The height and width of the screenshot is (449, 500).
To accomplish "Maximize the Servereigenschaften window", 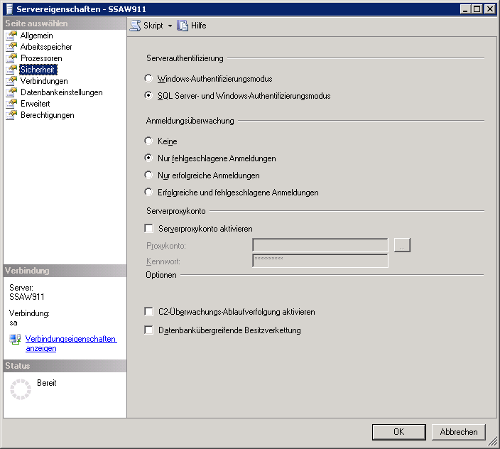I will [x=477, y=9].
